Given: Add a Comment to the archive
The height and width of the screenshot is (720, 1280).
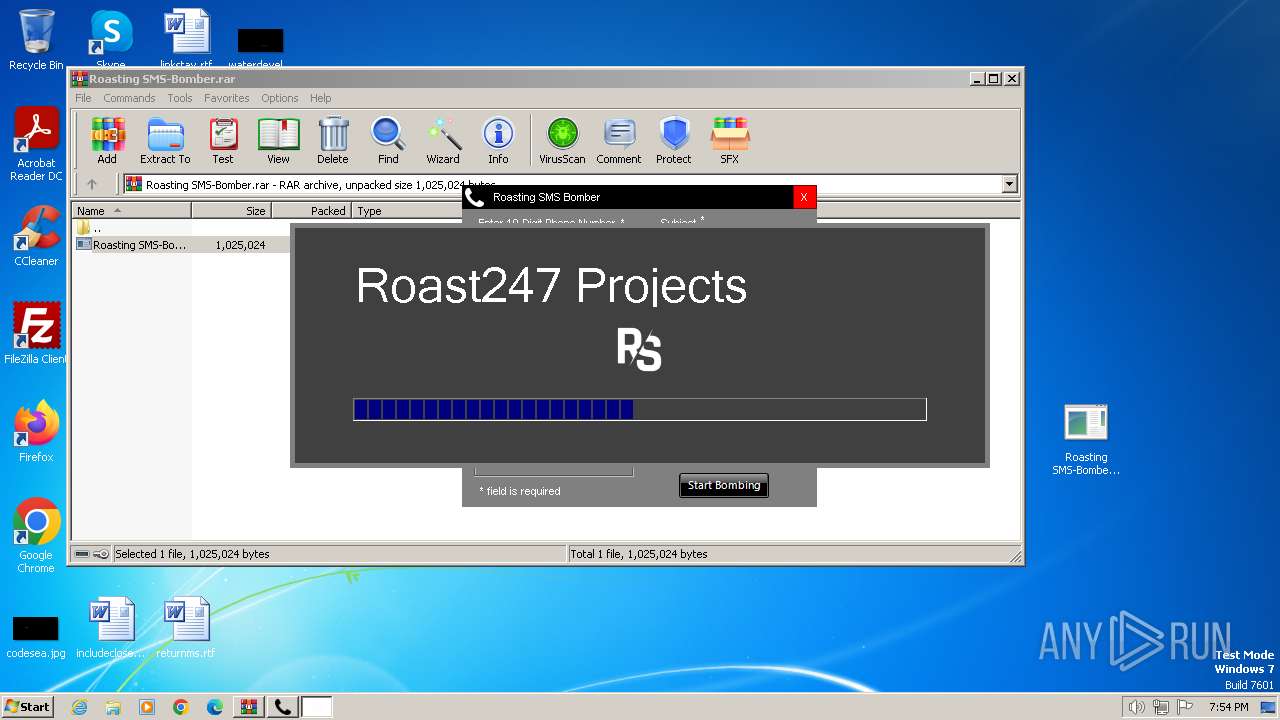Looking at the screenshot, I should (x=619, y=140).
